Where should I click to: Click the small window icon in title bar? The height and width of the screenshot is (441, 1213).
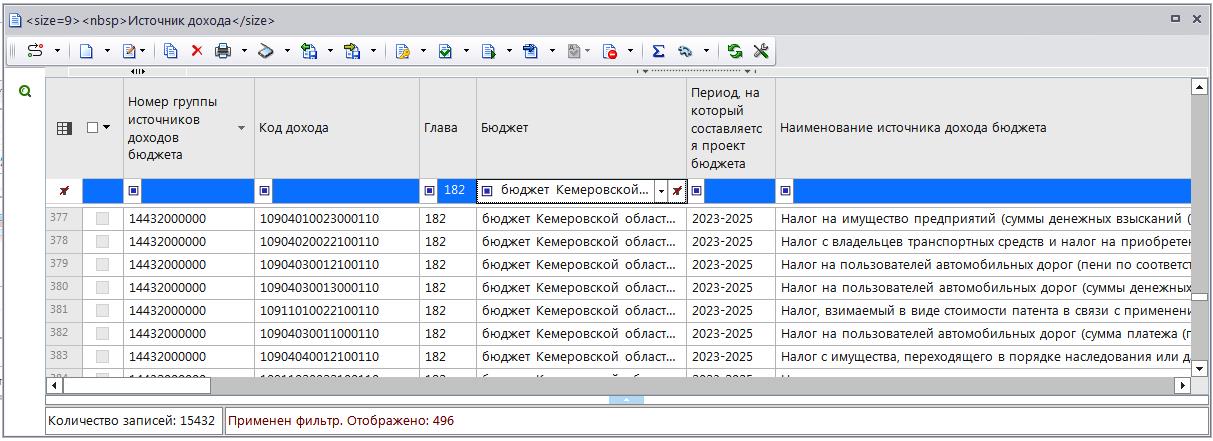1176,19
